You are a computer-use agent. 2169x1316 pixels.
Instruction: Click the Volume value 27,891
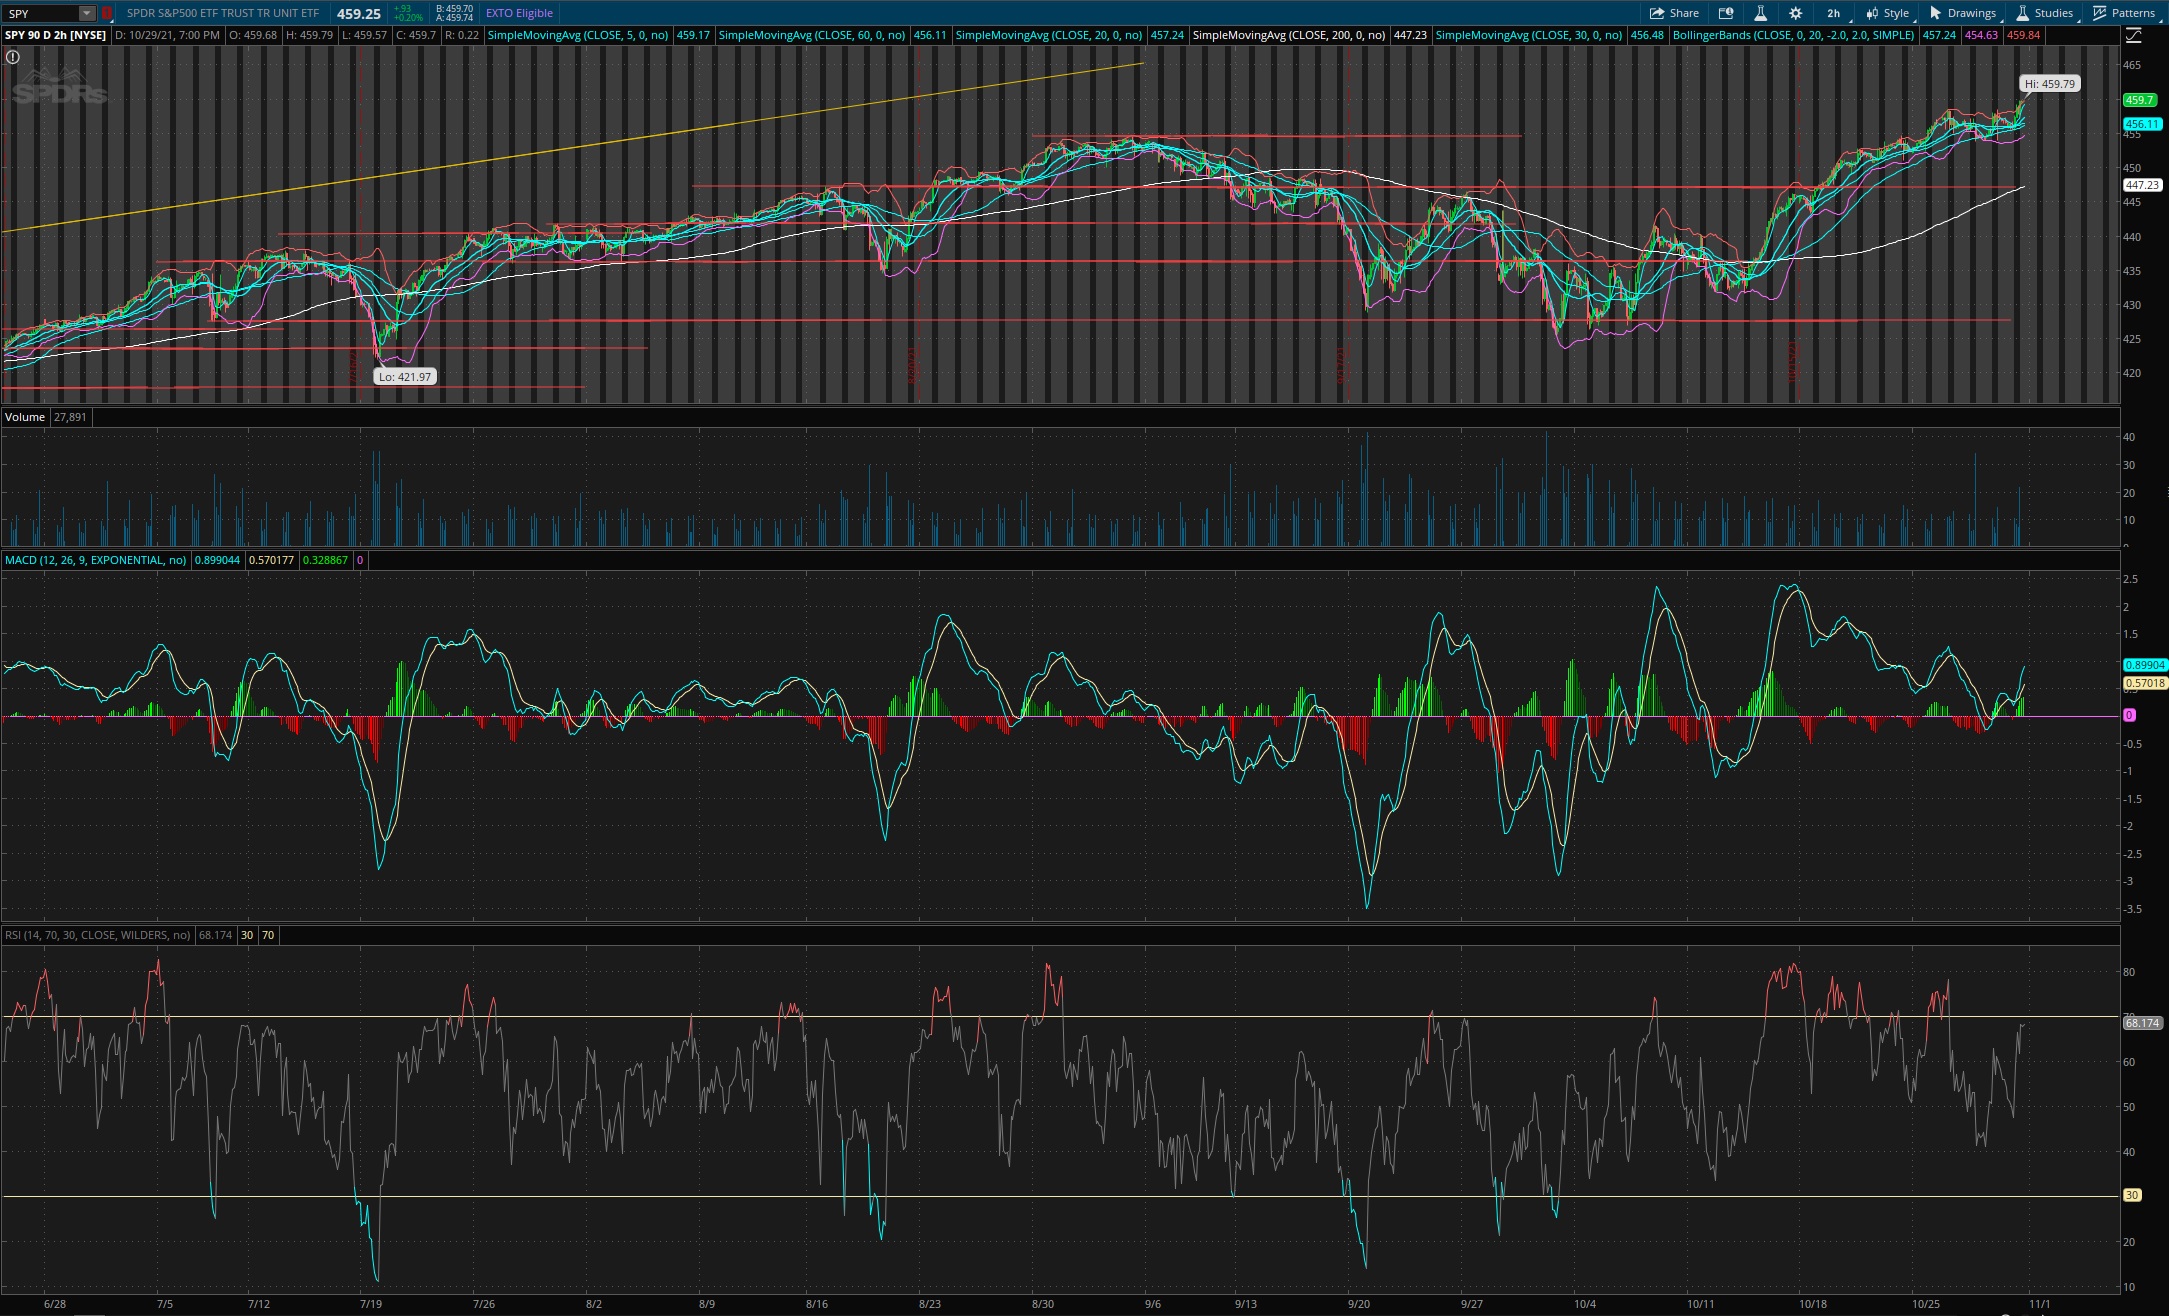click(x=70, y=417)
